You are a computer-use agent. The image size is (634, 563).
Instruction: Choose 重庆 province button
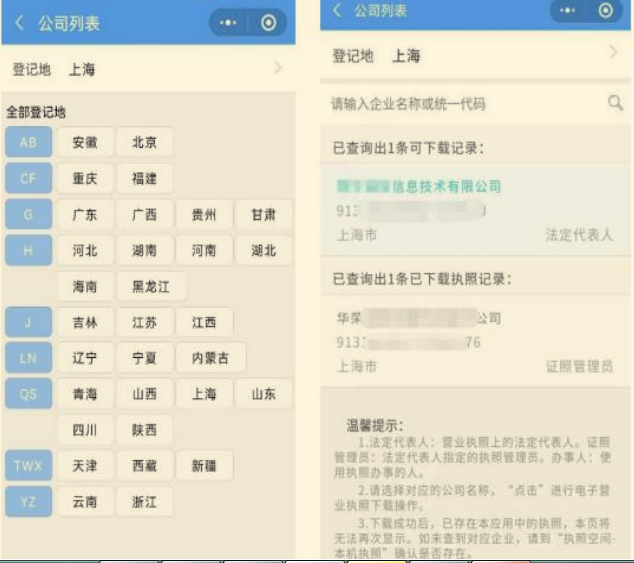pos(85,178)
